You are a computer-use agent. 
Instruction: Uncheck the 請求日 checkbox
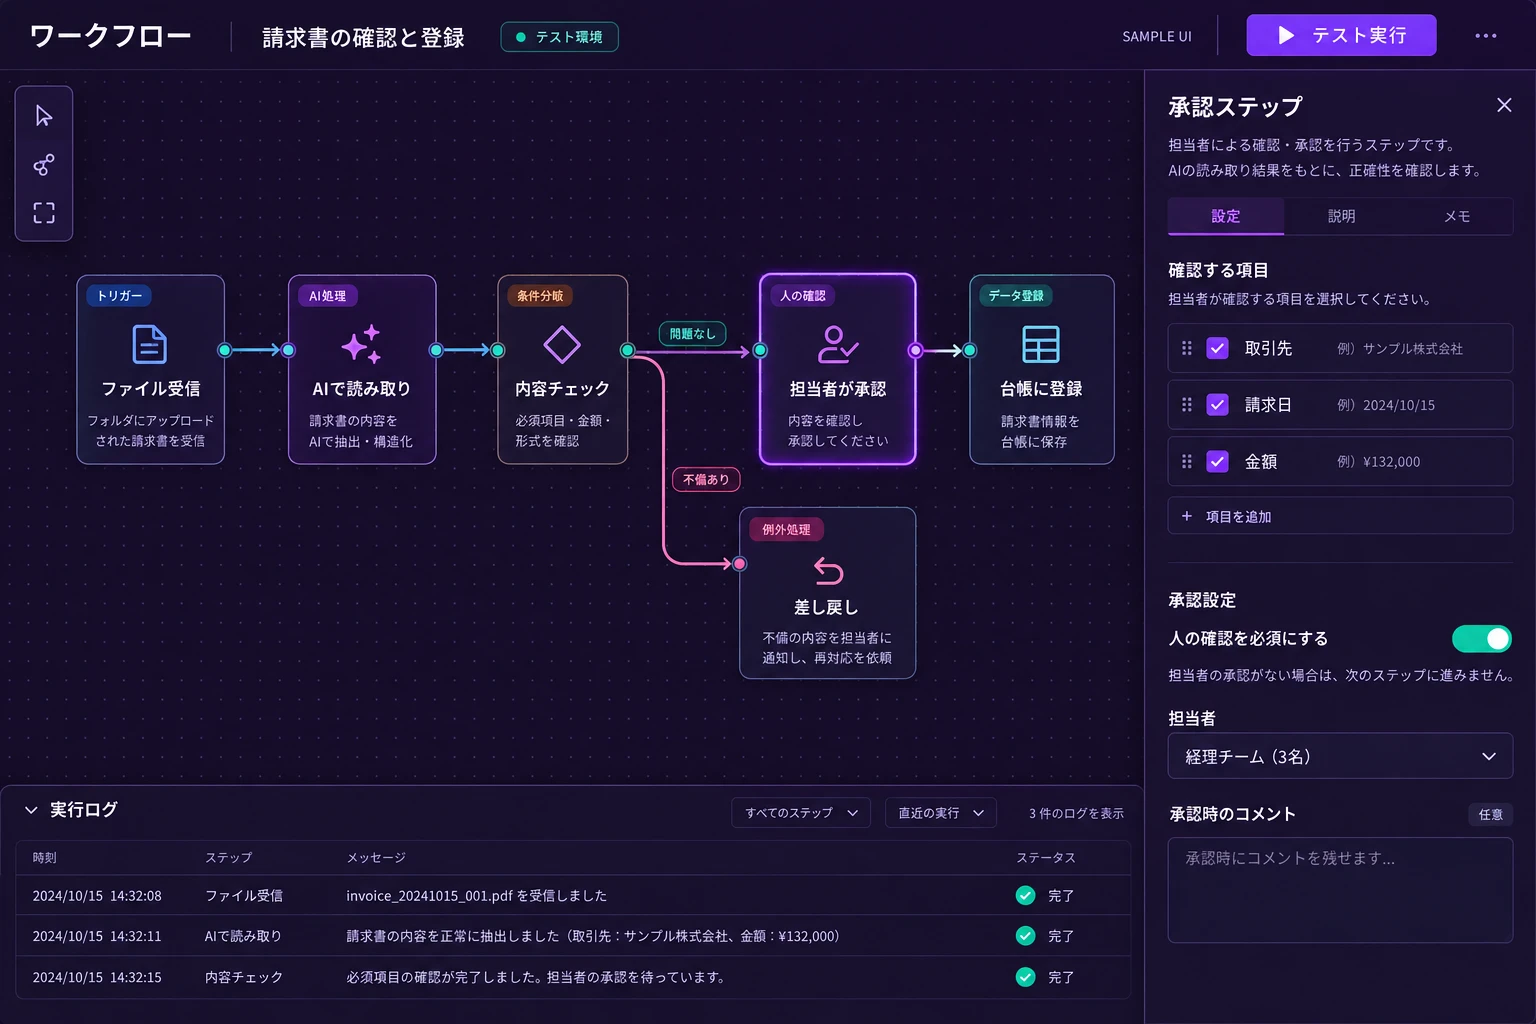tap(1217, 405)
